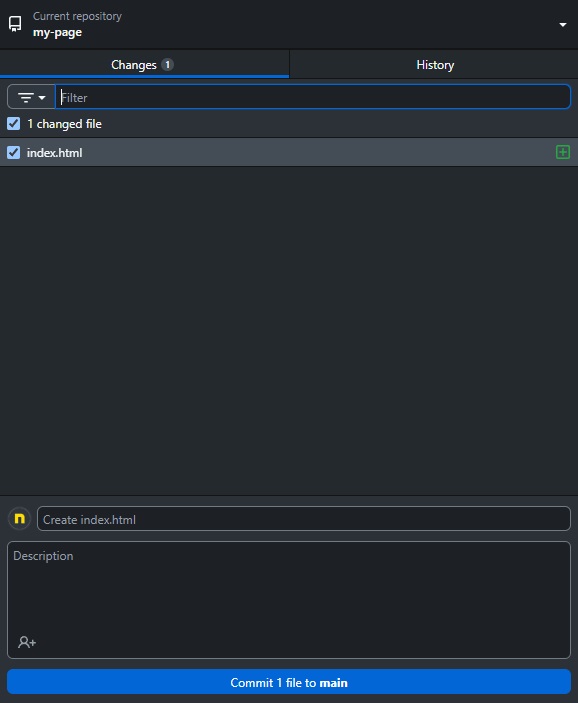Toggle the 1 changed file checkbox
Image resolution: width=578 pixels, height=703 pixels.
click(13, 124)
